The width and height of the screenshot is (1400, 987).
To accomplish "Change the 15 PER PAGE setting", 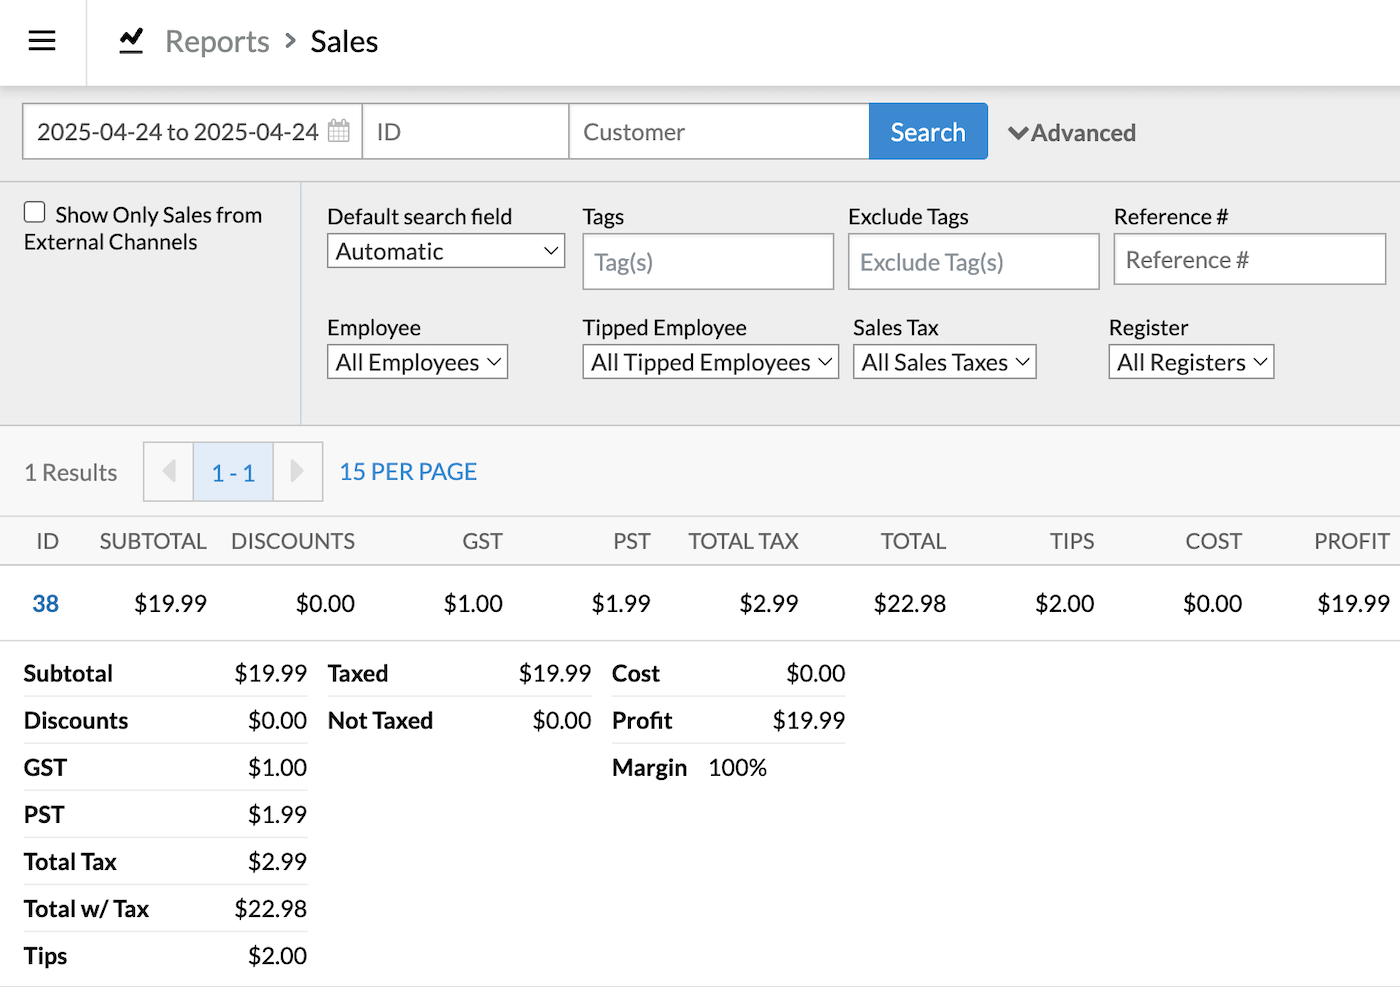I will [408, 471].
